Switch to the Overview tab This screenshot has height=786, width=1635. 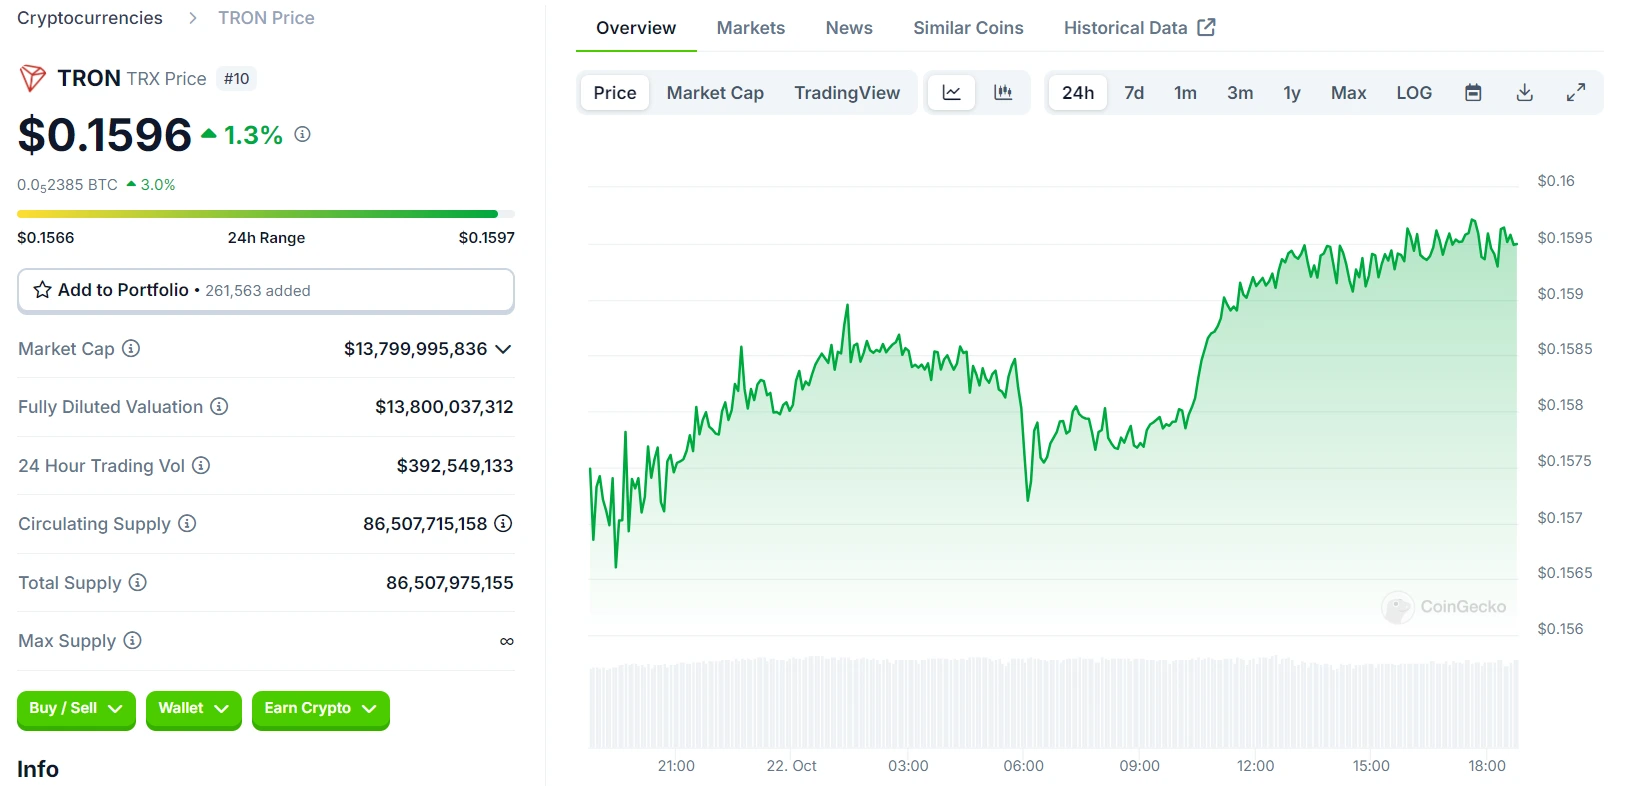pos(636,28)
